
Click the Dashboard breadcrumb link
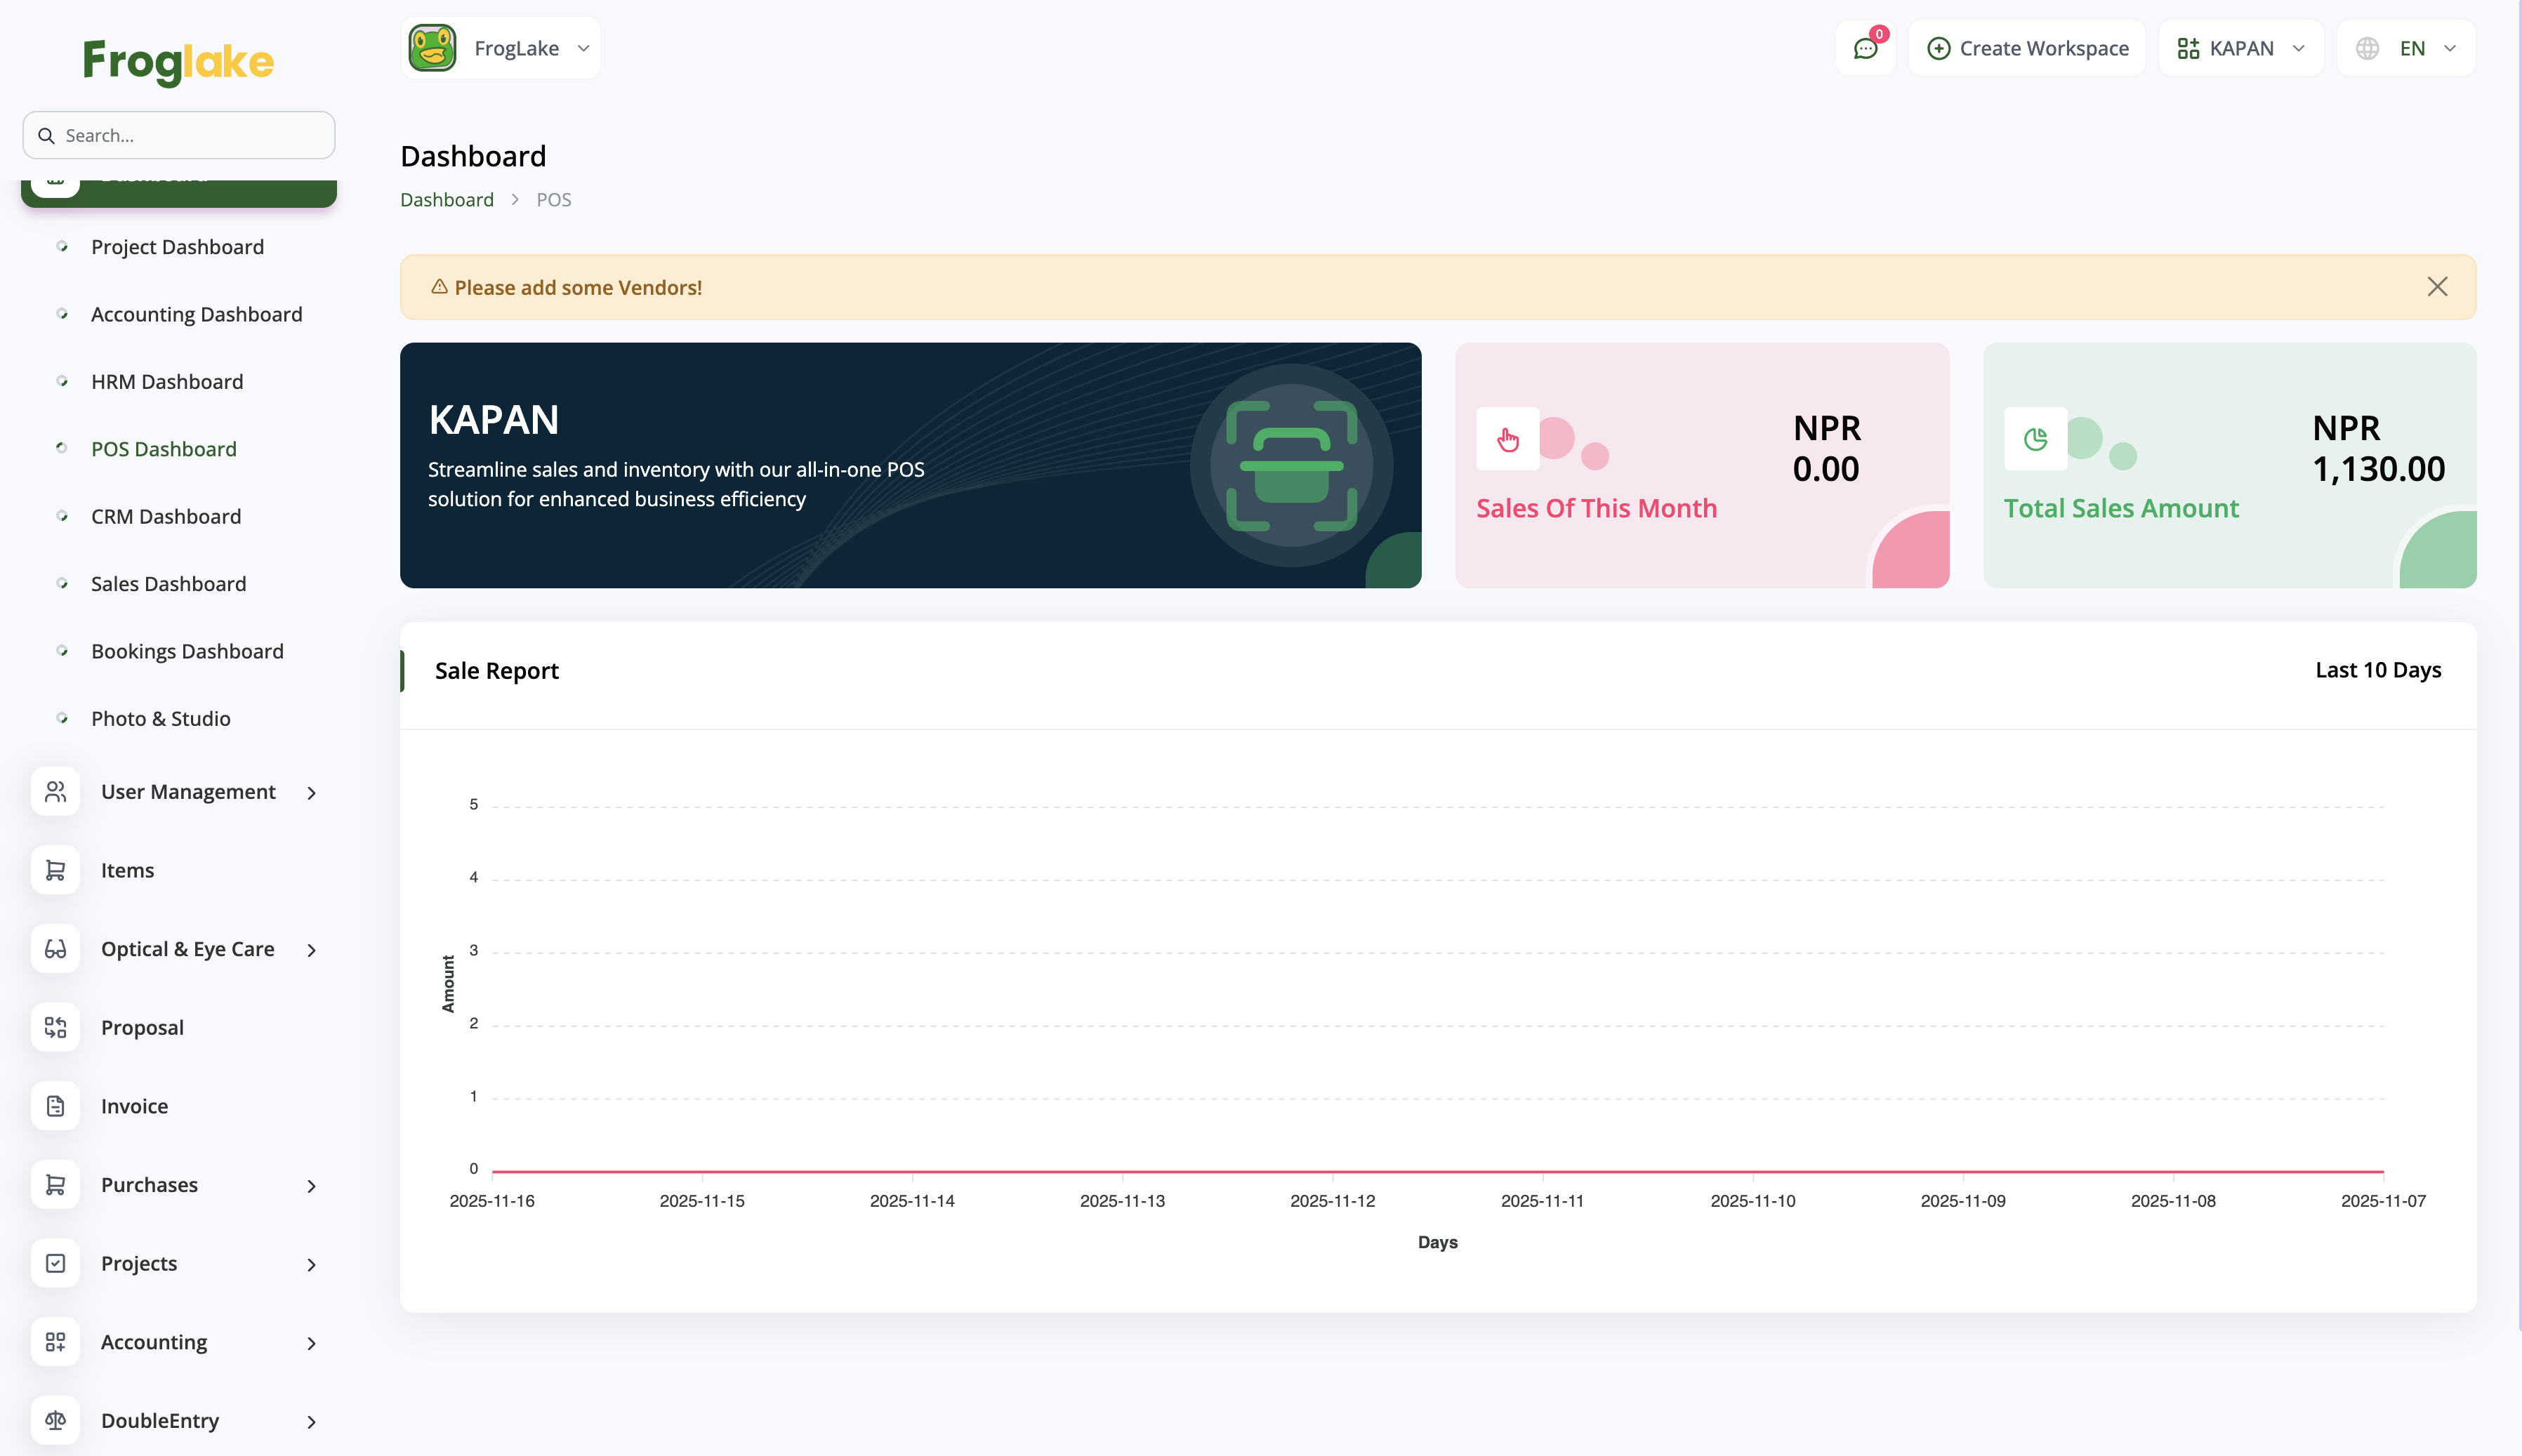click(446, 200)
